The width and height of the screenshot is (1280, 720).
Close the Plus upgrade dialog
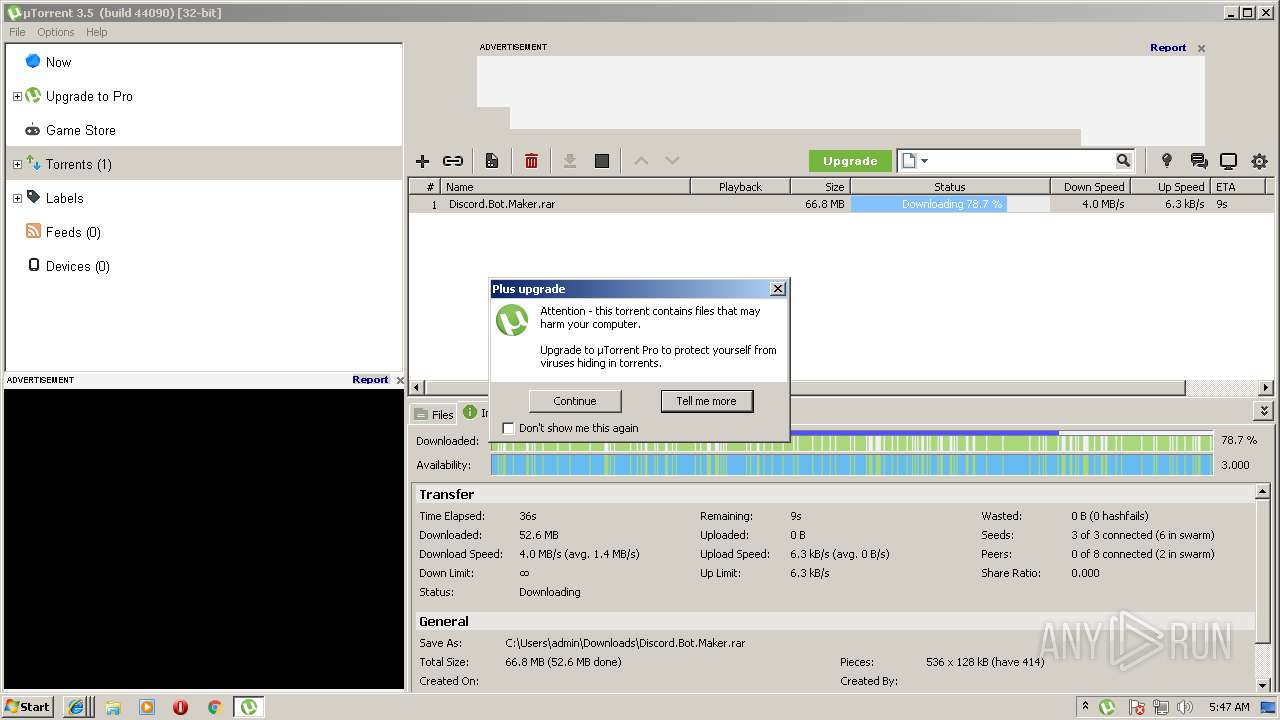777,289
